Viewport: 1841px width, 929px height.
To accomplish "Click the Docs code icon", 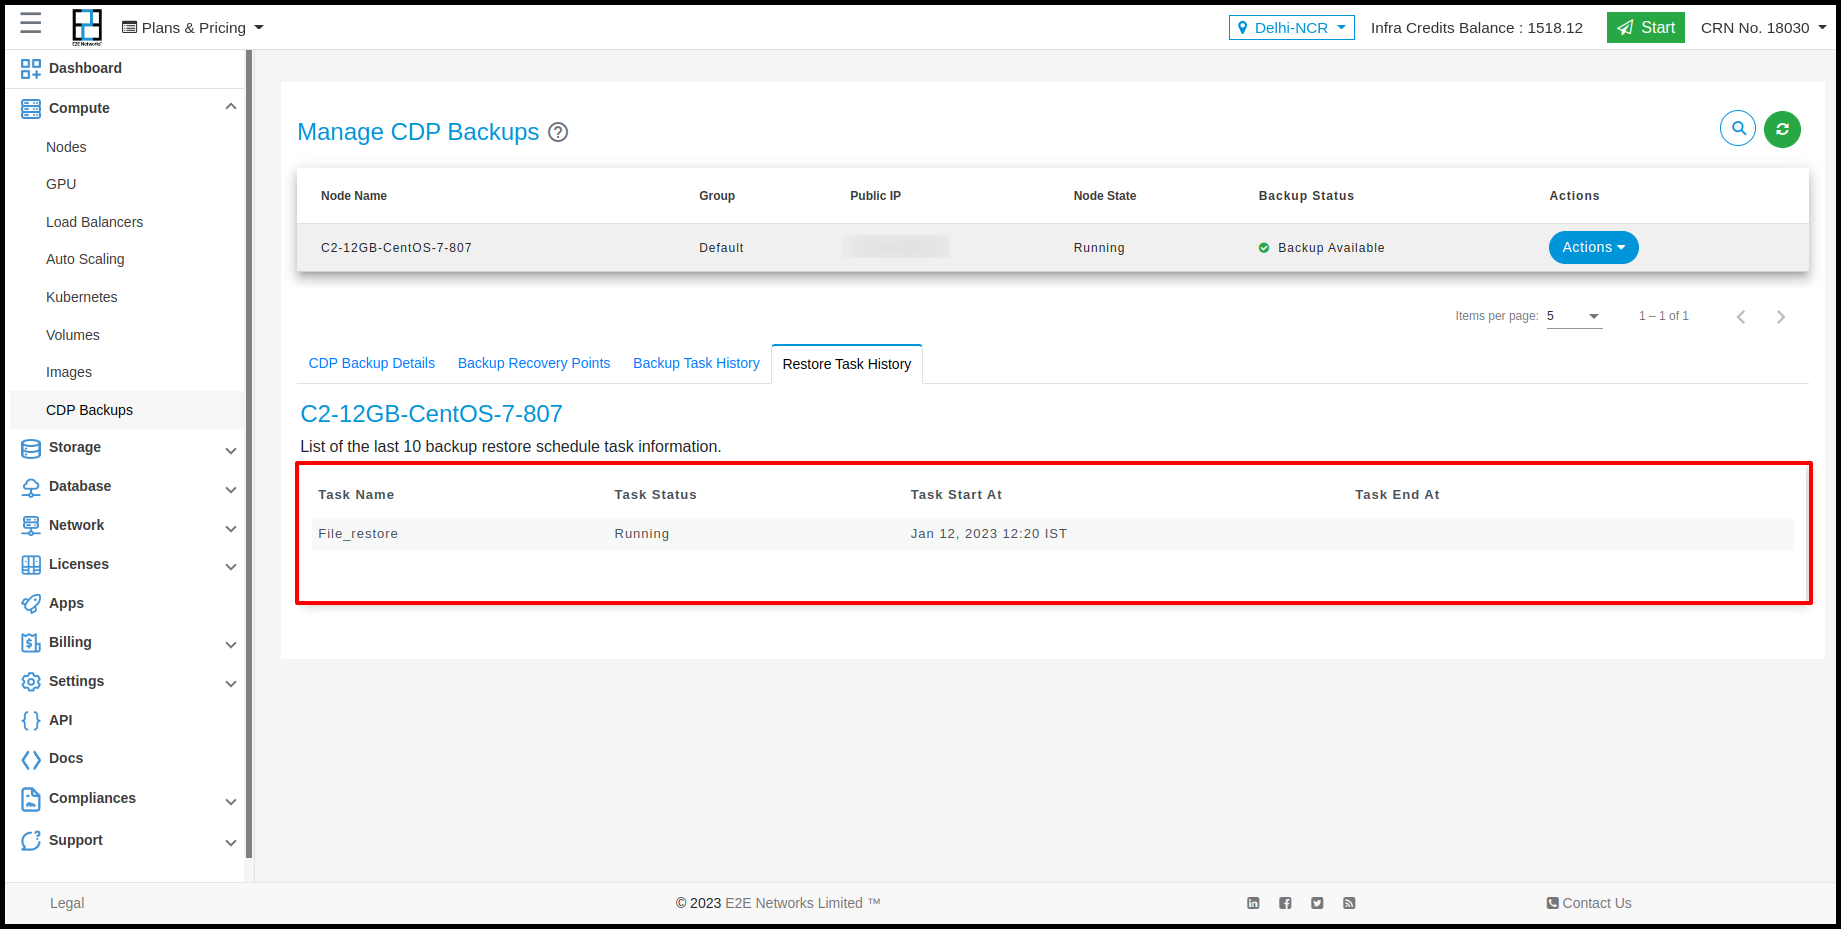I will pyautogui.click(x=31, y=760).
